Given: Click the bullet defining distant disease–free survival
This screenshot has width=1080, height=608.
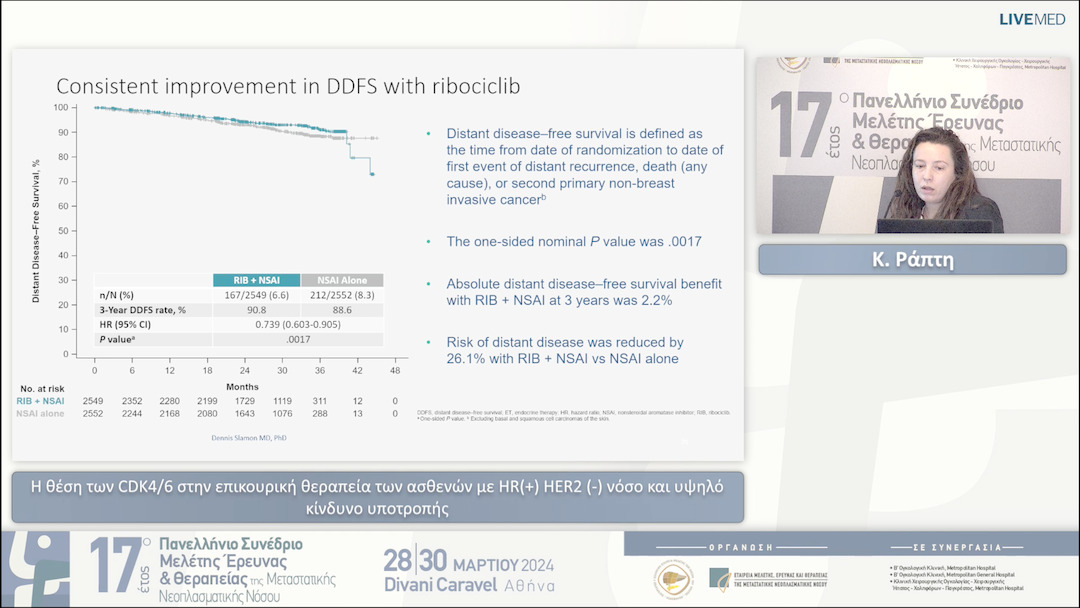Looking at the screenshot, I should pyautogui.click(x=585, y=167).
